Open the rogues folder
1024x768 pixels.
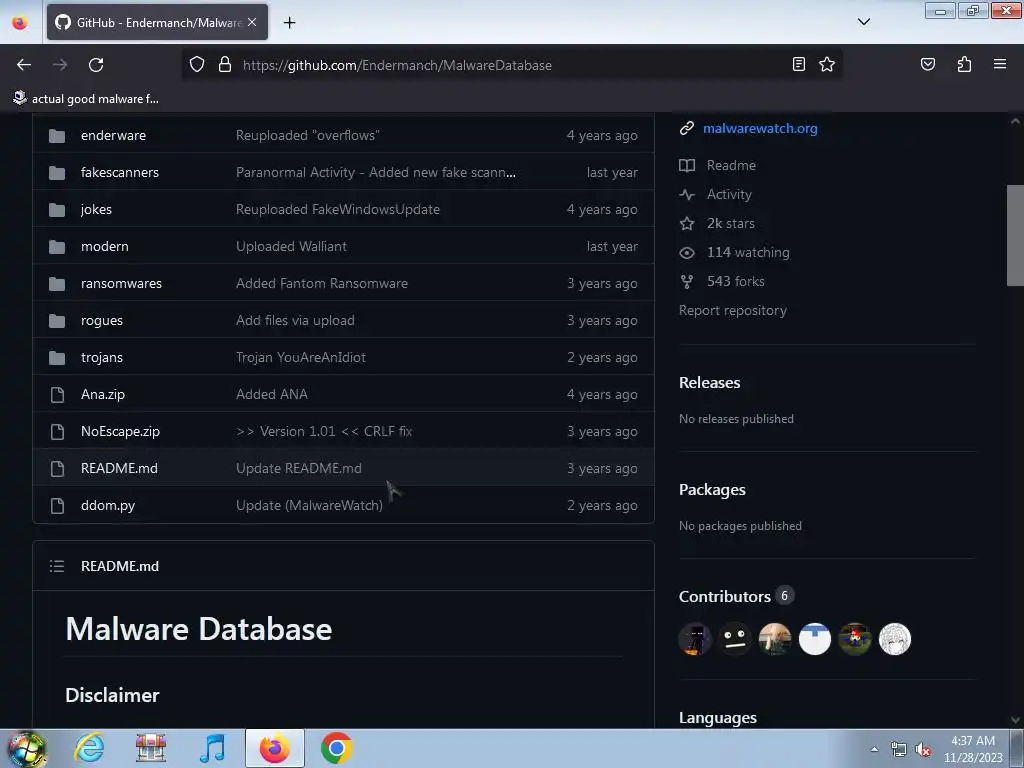click(x=102, y=321)
